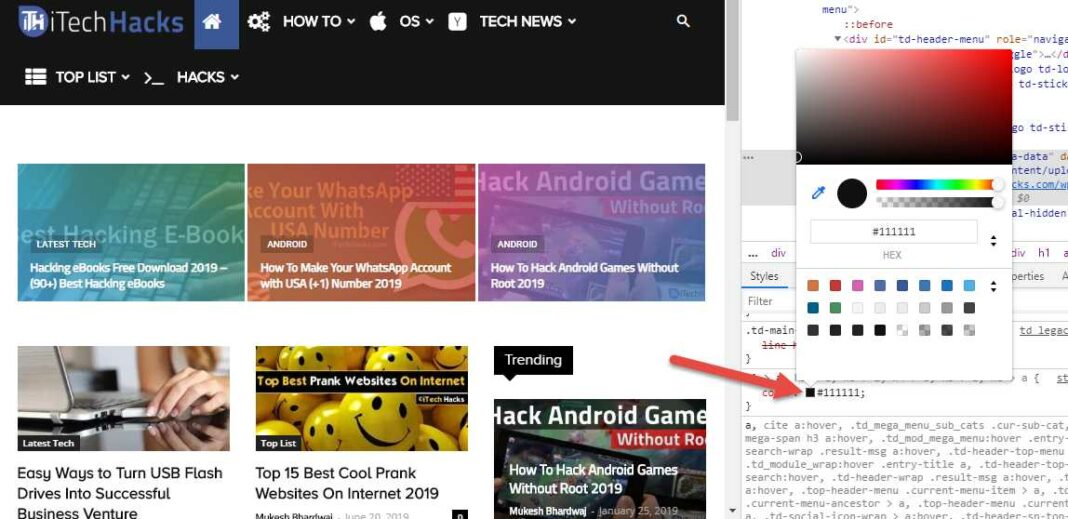Click the td_legacy stylesheet link
Image resolution: width=1068 pixels, height=519 pixels.
click(x=1043, y=330)
